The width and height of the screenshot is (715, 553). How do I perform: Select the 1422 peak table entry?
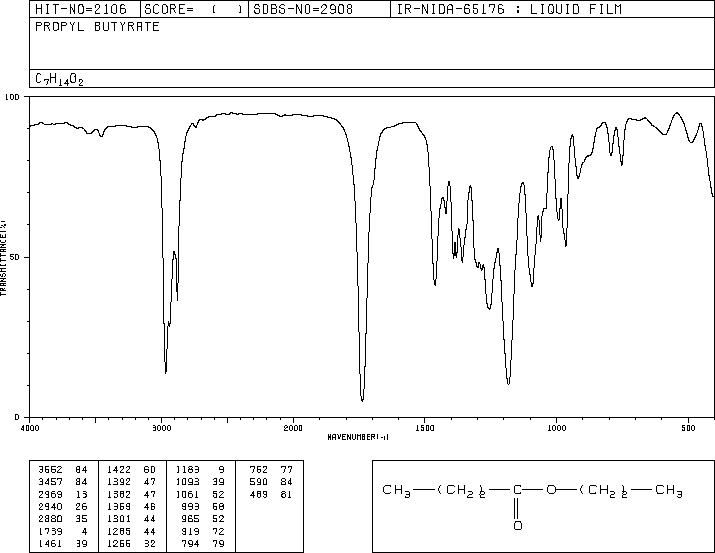pos(131,470)
